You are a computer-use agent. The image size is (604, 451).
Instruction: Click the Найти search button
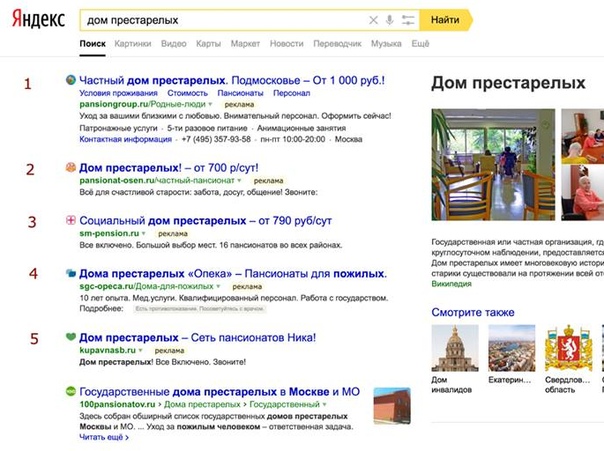click(445, 20)
